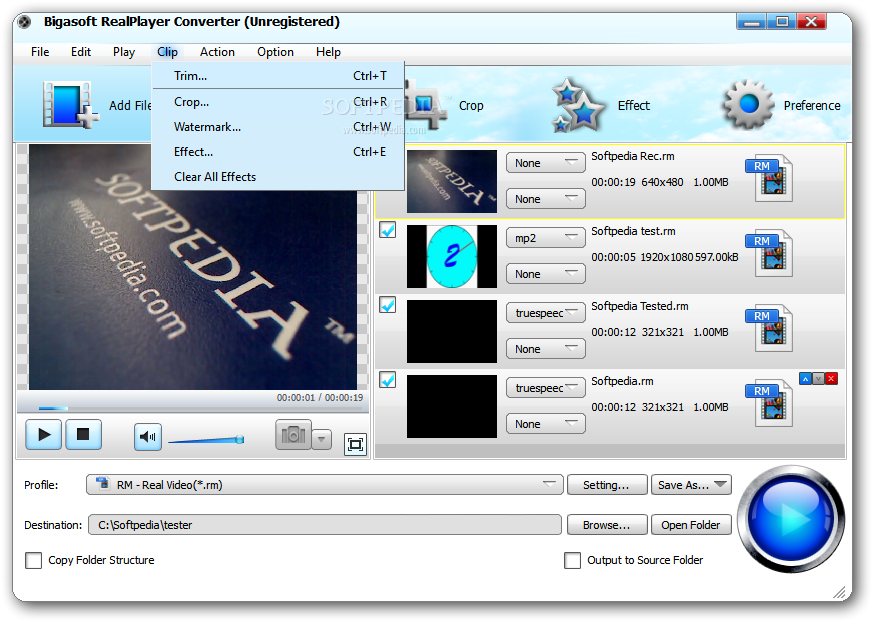Open the Help menu
873x622 pixels.
328,52
